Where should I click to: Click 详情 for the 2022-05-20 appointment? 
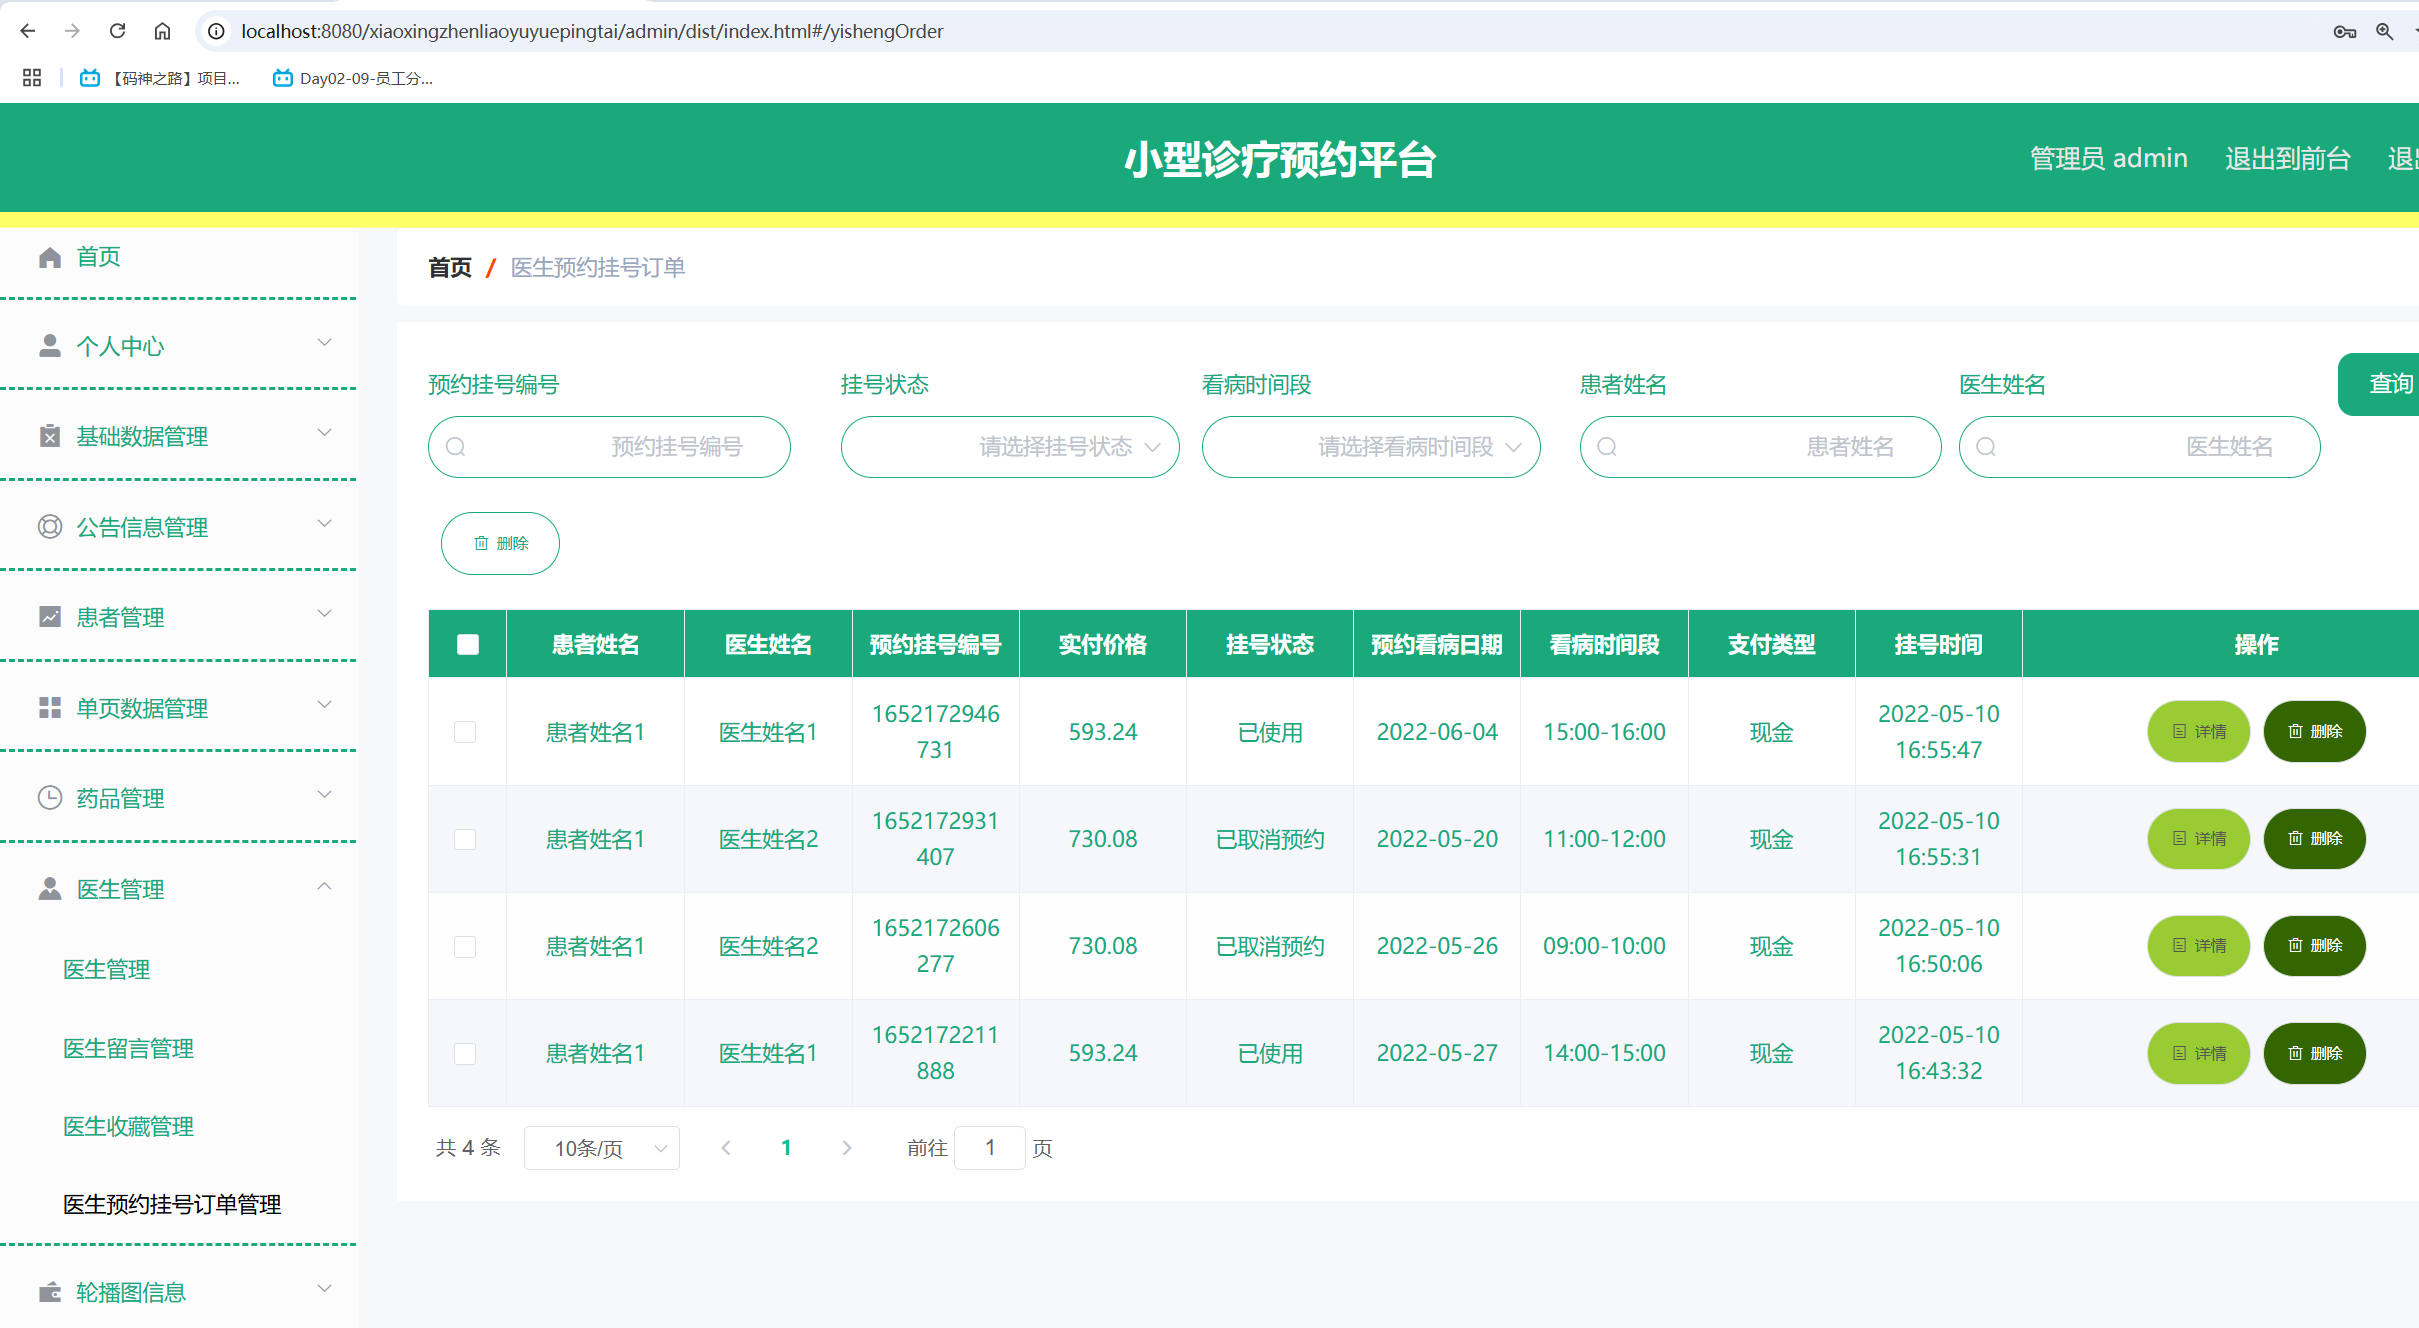coord(2198,839)
